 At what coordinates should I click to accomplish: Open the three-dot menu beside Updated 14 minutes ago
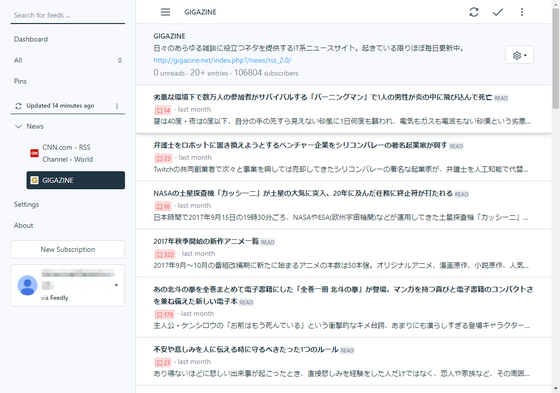tap(117, 106)
